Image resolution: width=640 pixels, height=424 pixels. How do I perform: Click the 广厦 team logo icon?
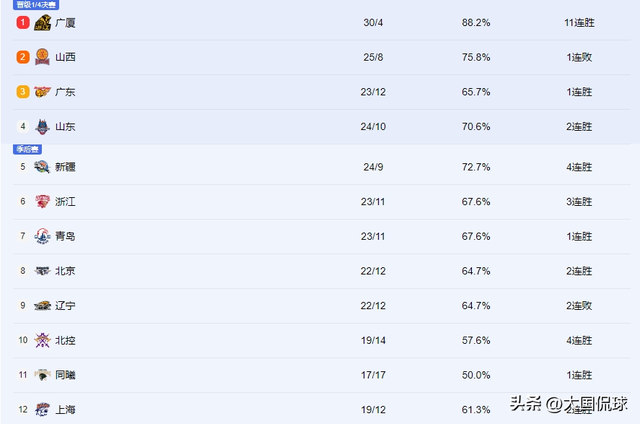click(42, 22)
